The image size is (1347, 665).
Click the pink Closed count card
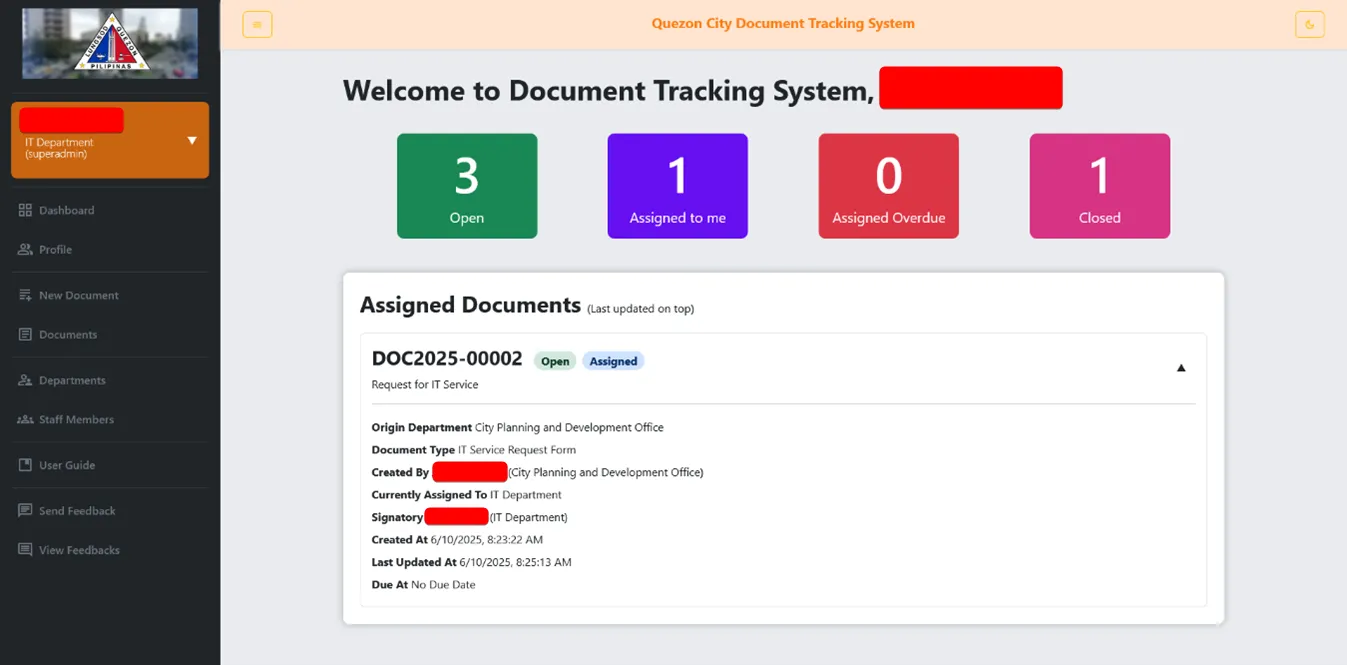1100,186
